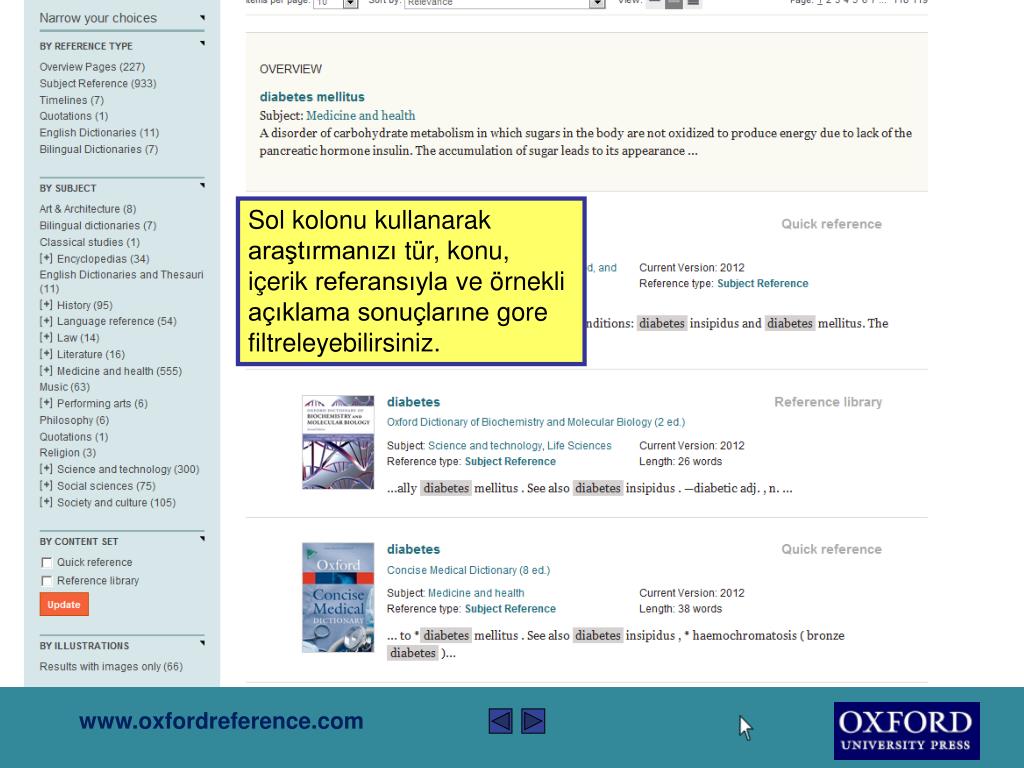Image resolution: width=1024 pixels, height=768 pixels.
Task: Select Performing arts (6) subject link
Action: point(103,404)
